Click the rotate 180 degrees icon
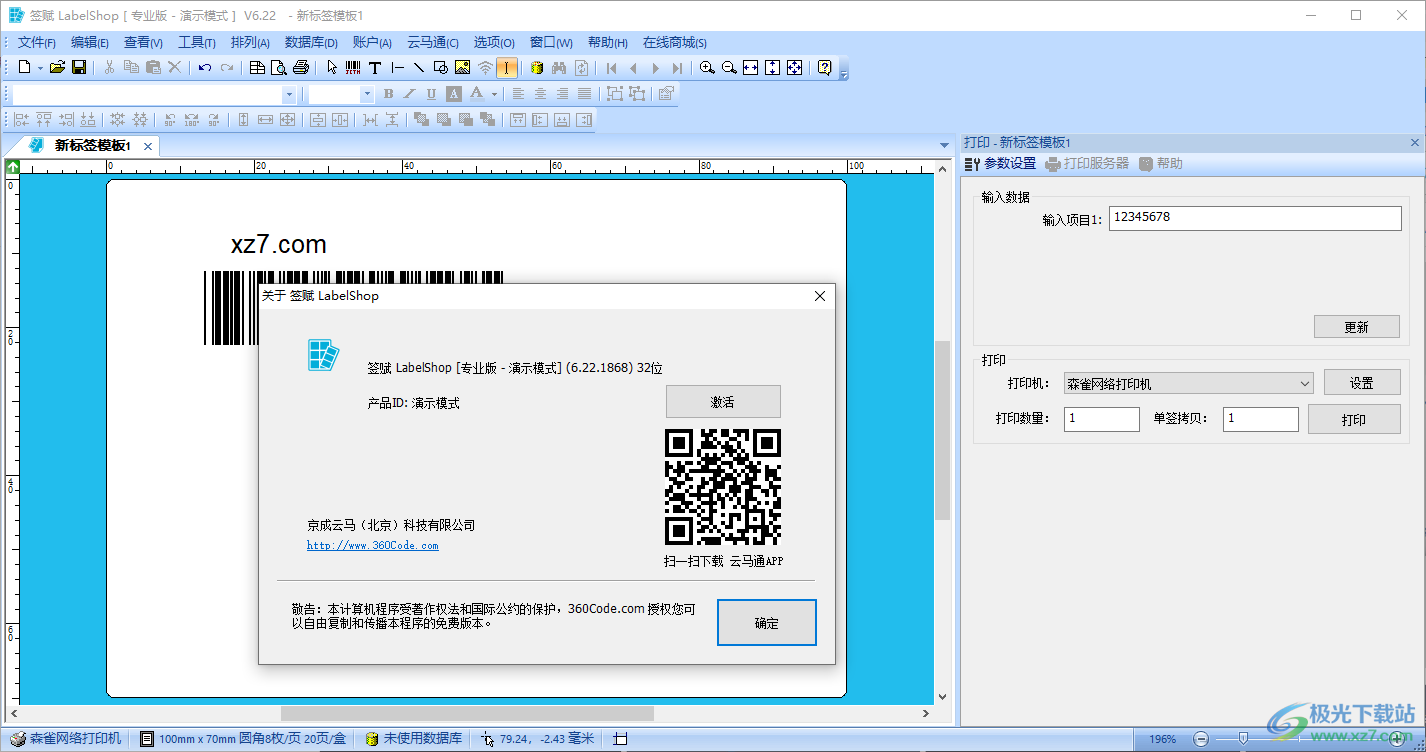This screenshot has width=1426, height=752. click(191, 120)
